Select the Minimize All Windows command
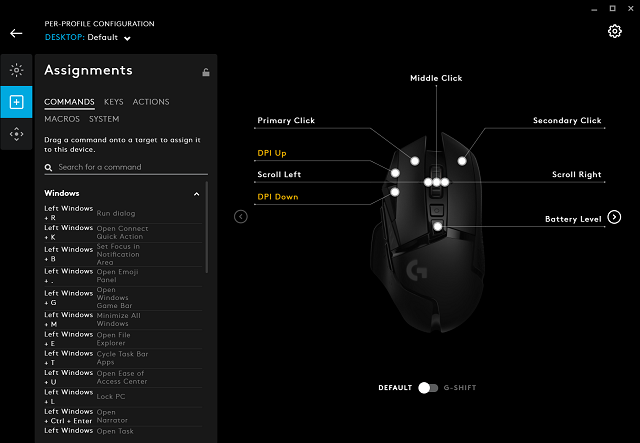This screenshot has height=443, width=640. (120, 319)
